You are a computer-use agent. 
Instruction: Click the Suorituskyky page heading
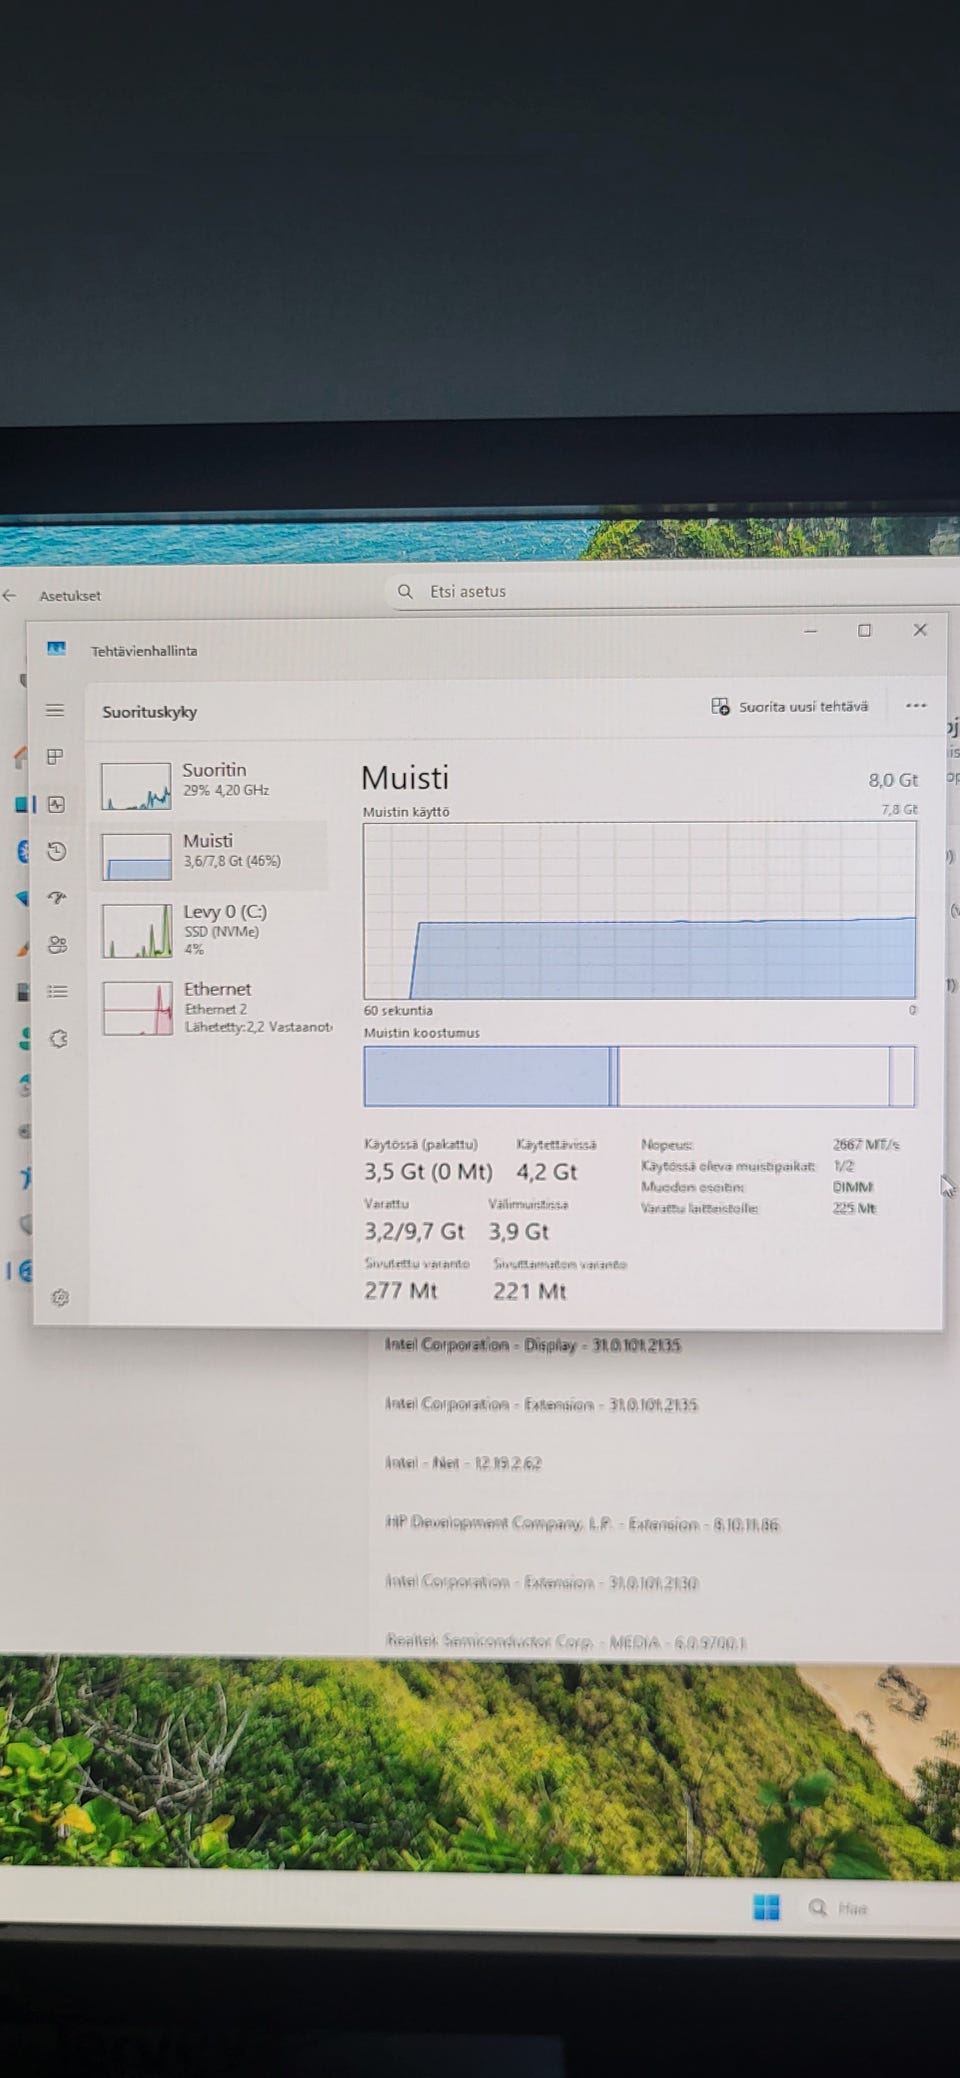pyautogui.click(x=150, y=712)
